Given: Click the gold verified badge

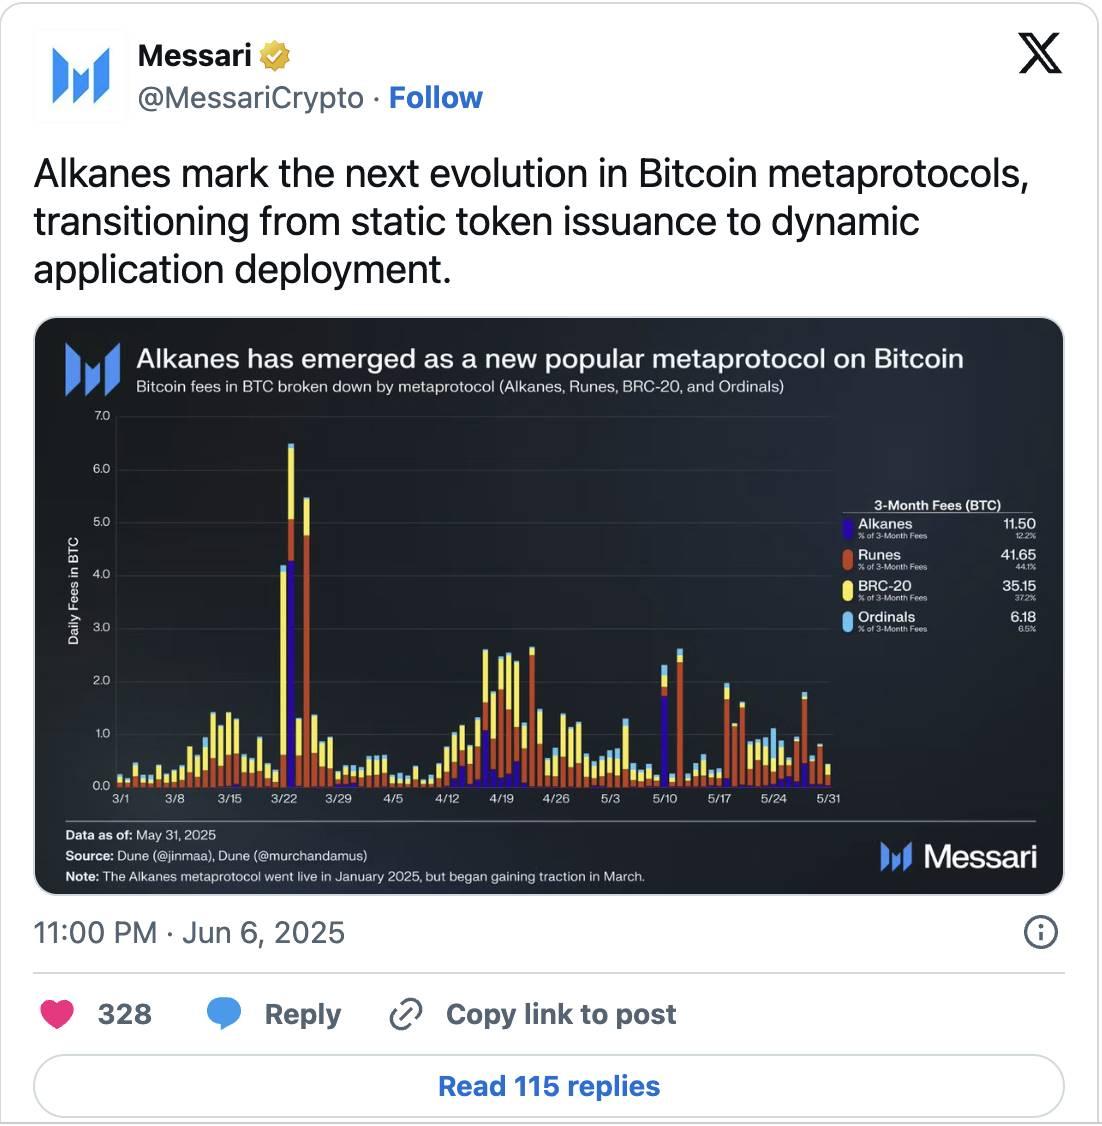Looking at the screenshot, I should (275, 56).
